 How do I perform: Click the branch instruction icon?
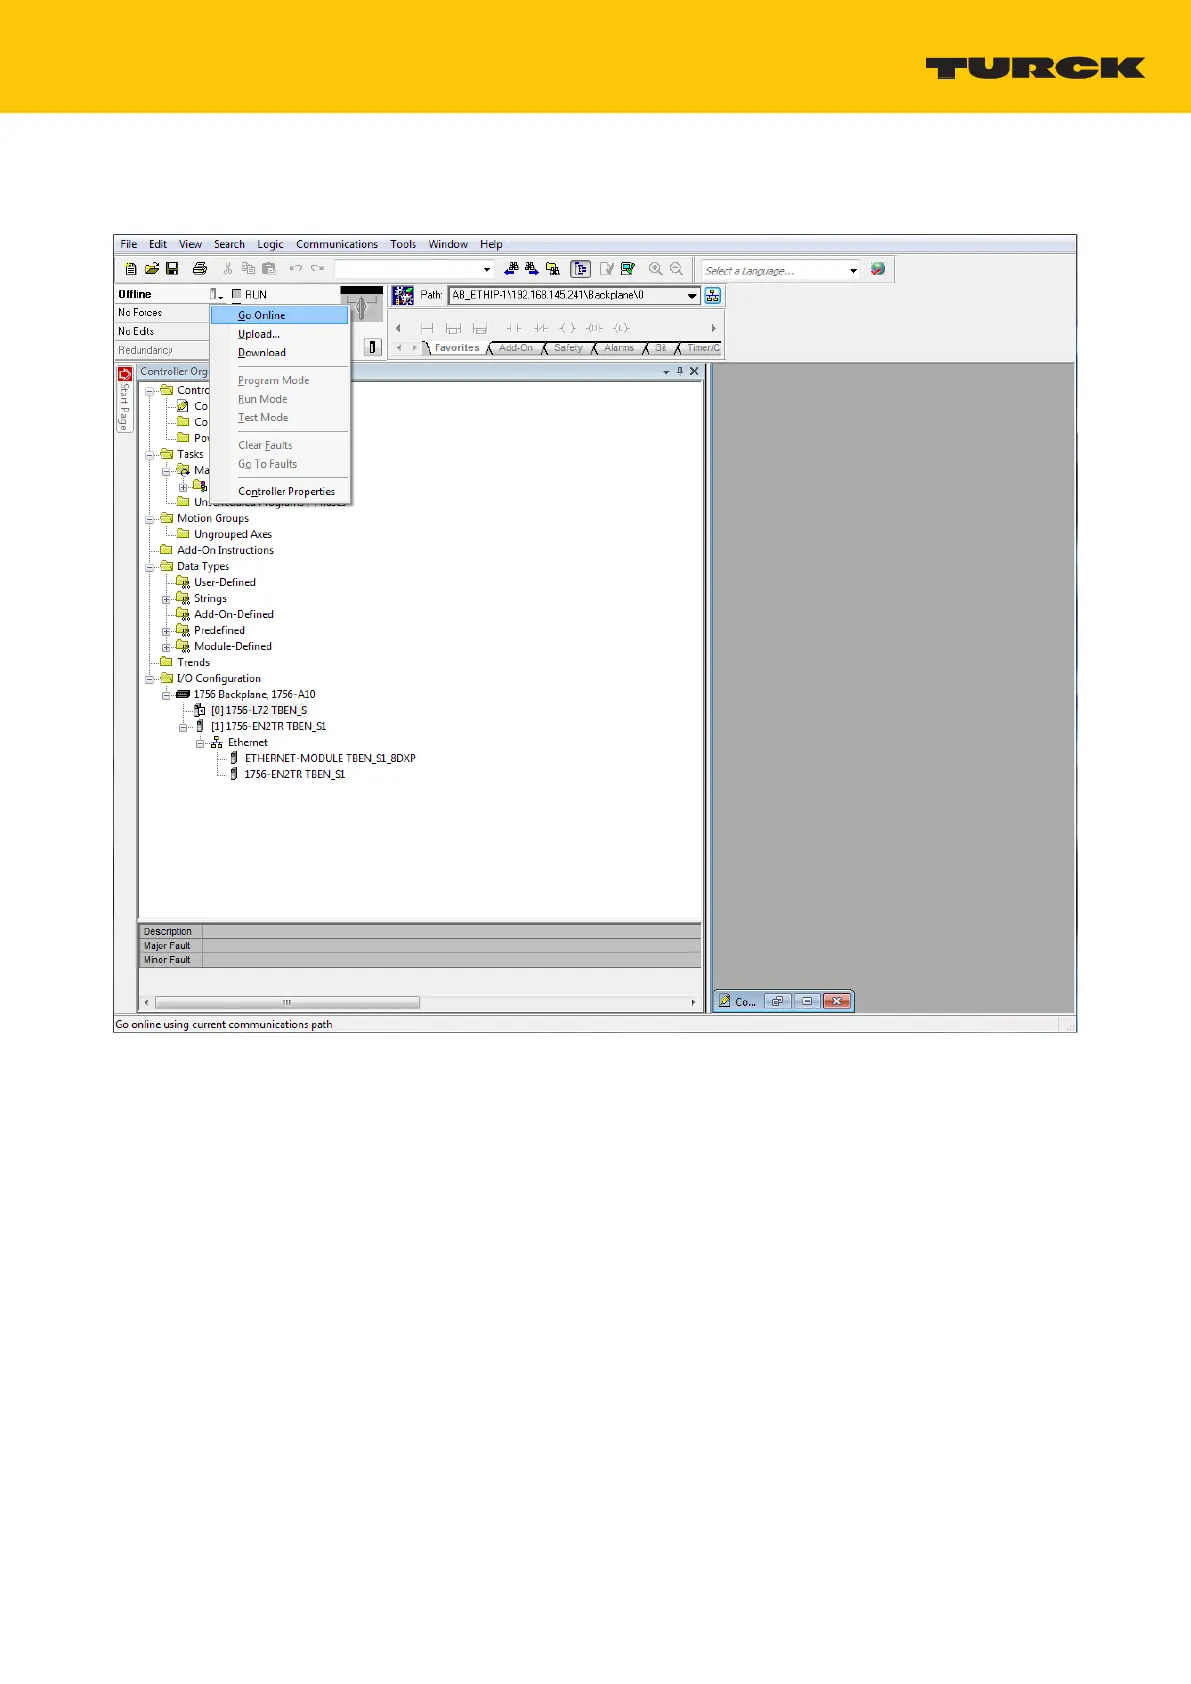coord(453,328)
